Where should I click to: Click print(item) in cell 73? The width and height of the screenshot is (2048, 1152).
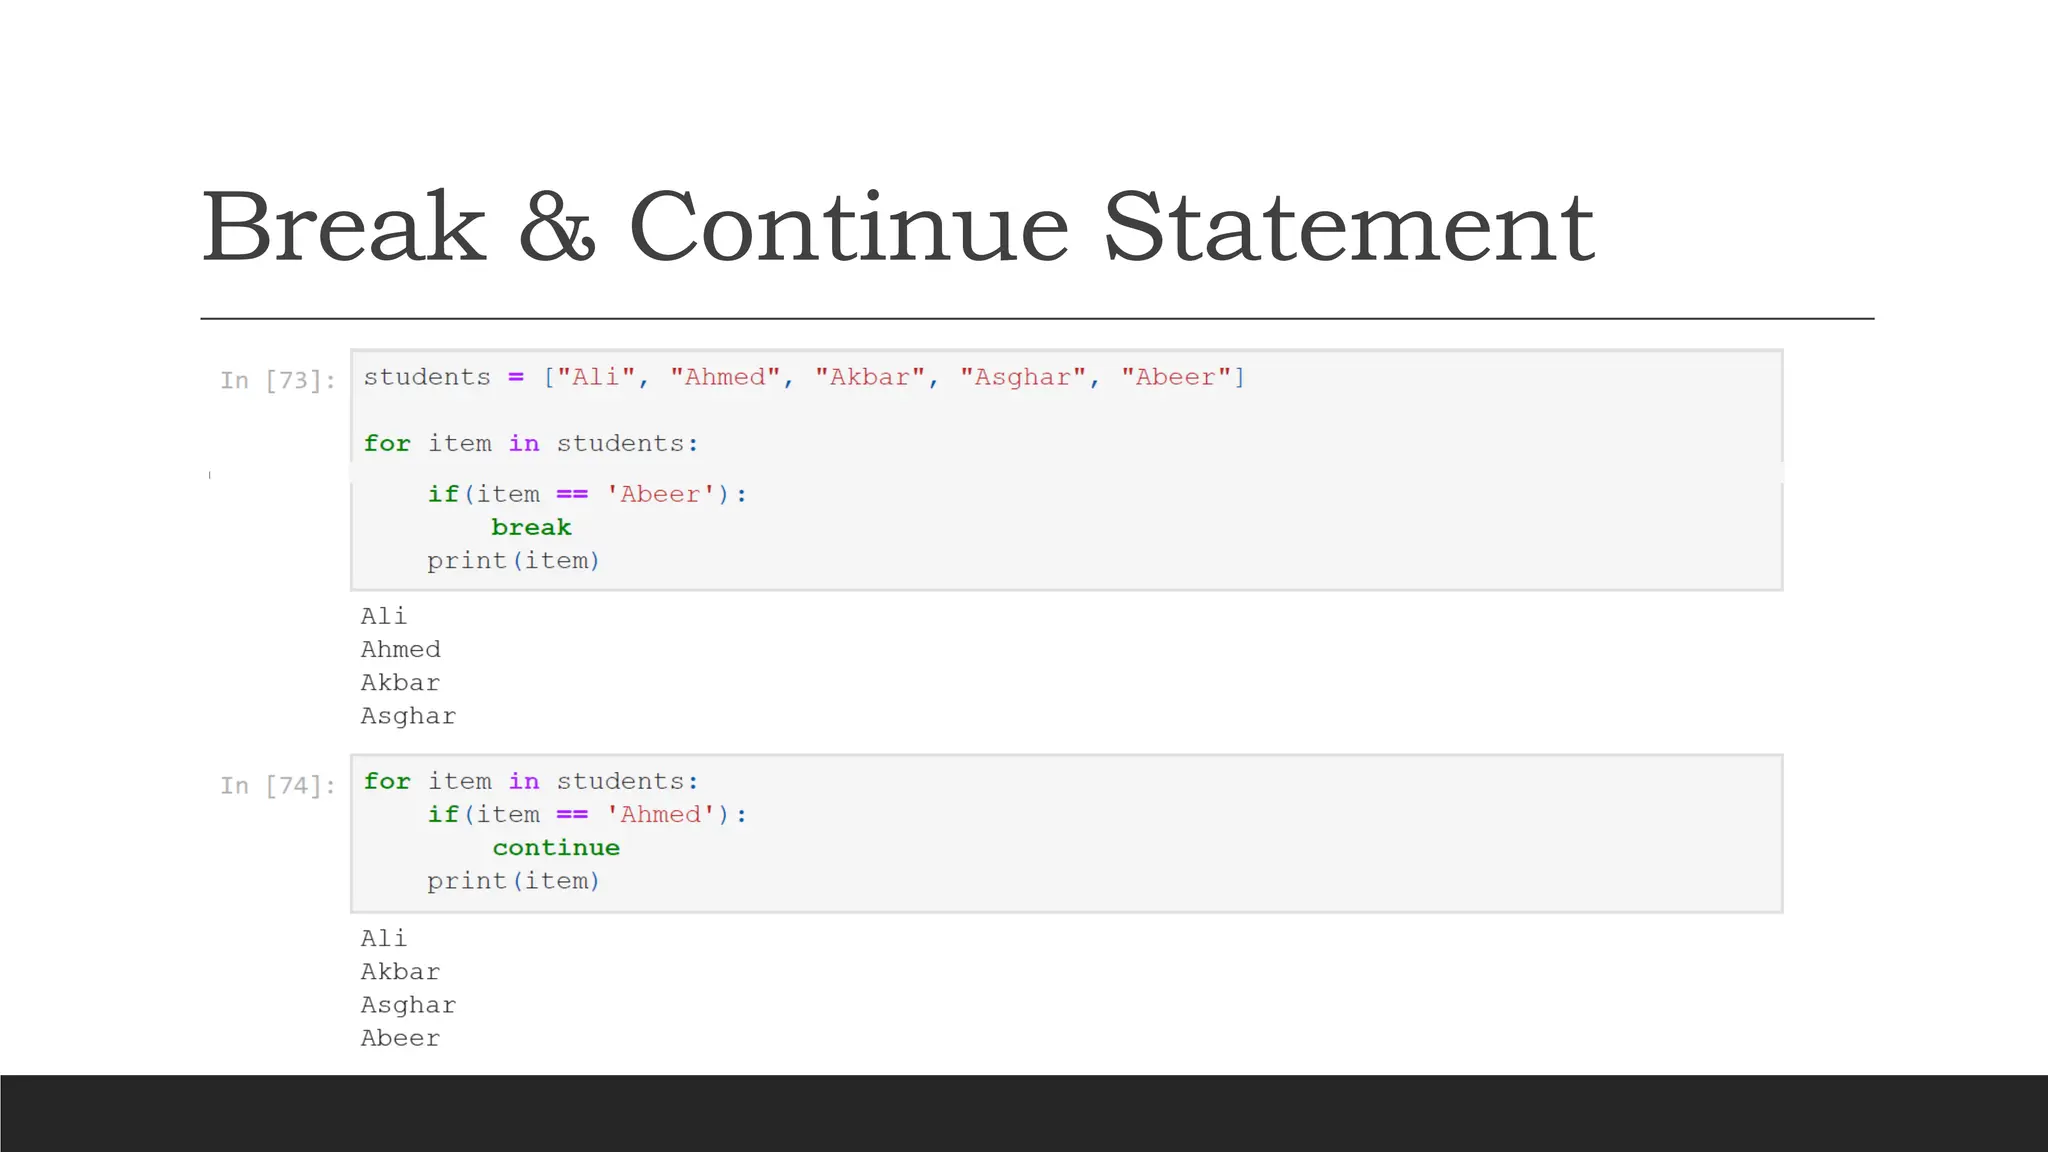(x=513, y=561)
